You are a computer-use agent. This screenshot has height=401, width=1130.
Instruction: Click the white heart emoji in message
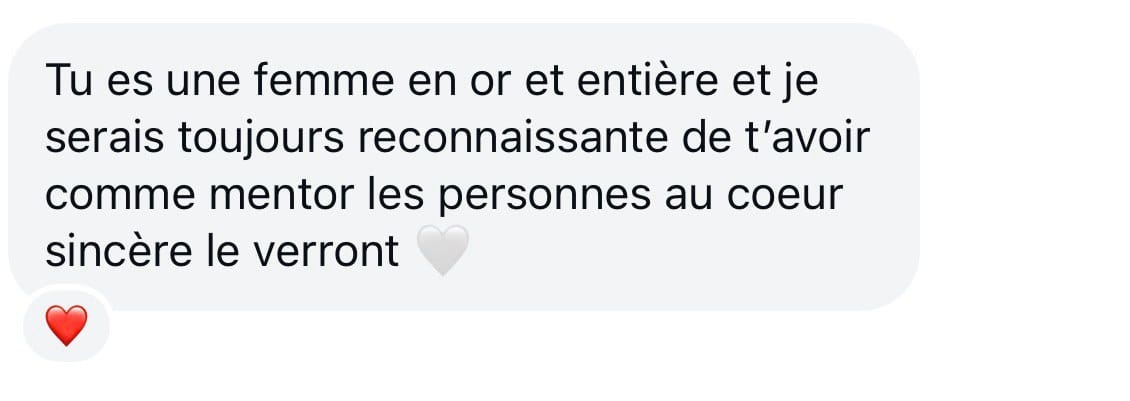(x=443, y=250)
